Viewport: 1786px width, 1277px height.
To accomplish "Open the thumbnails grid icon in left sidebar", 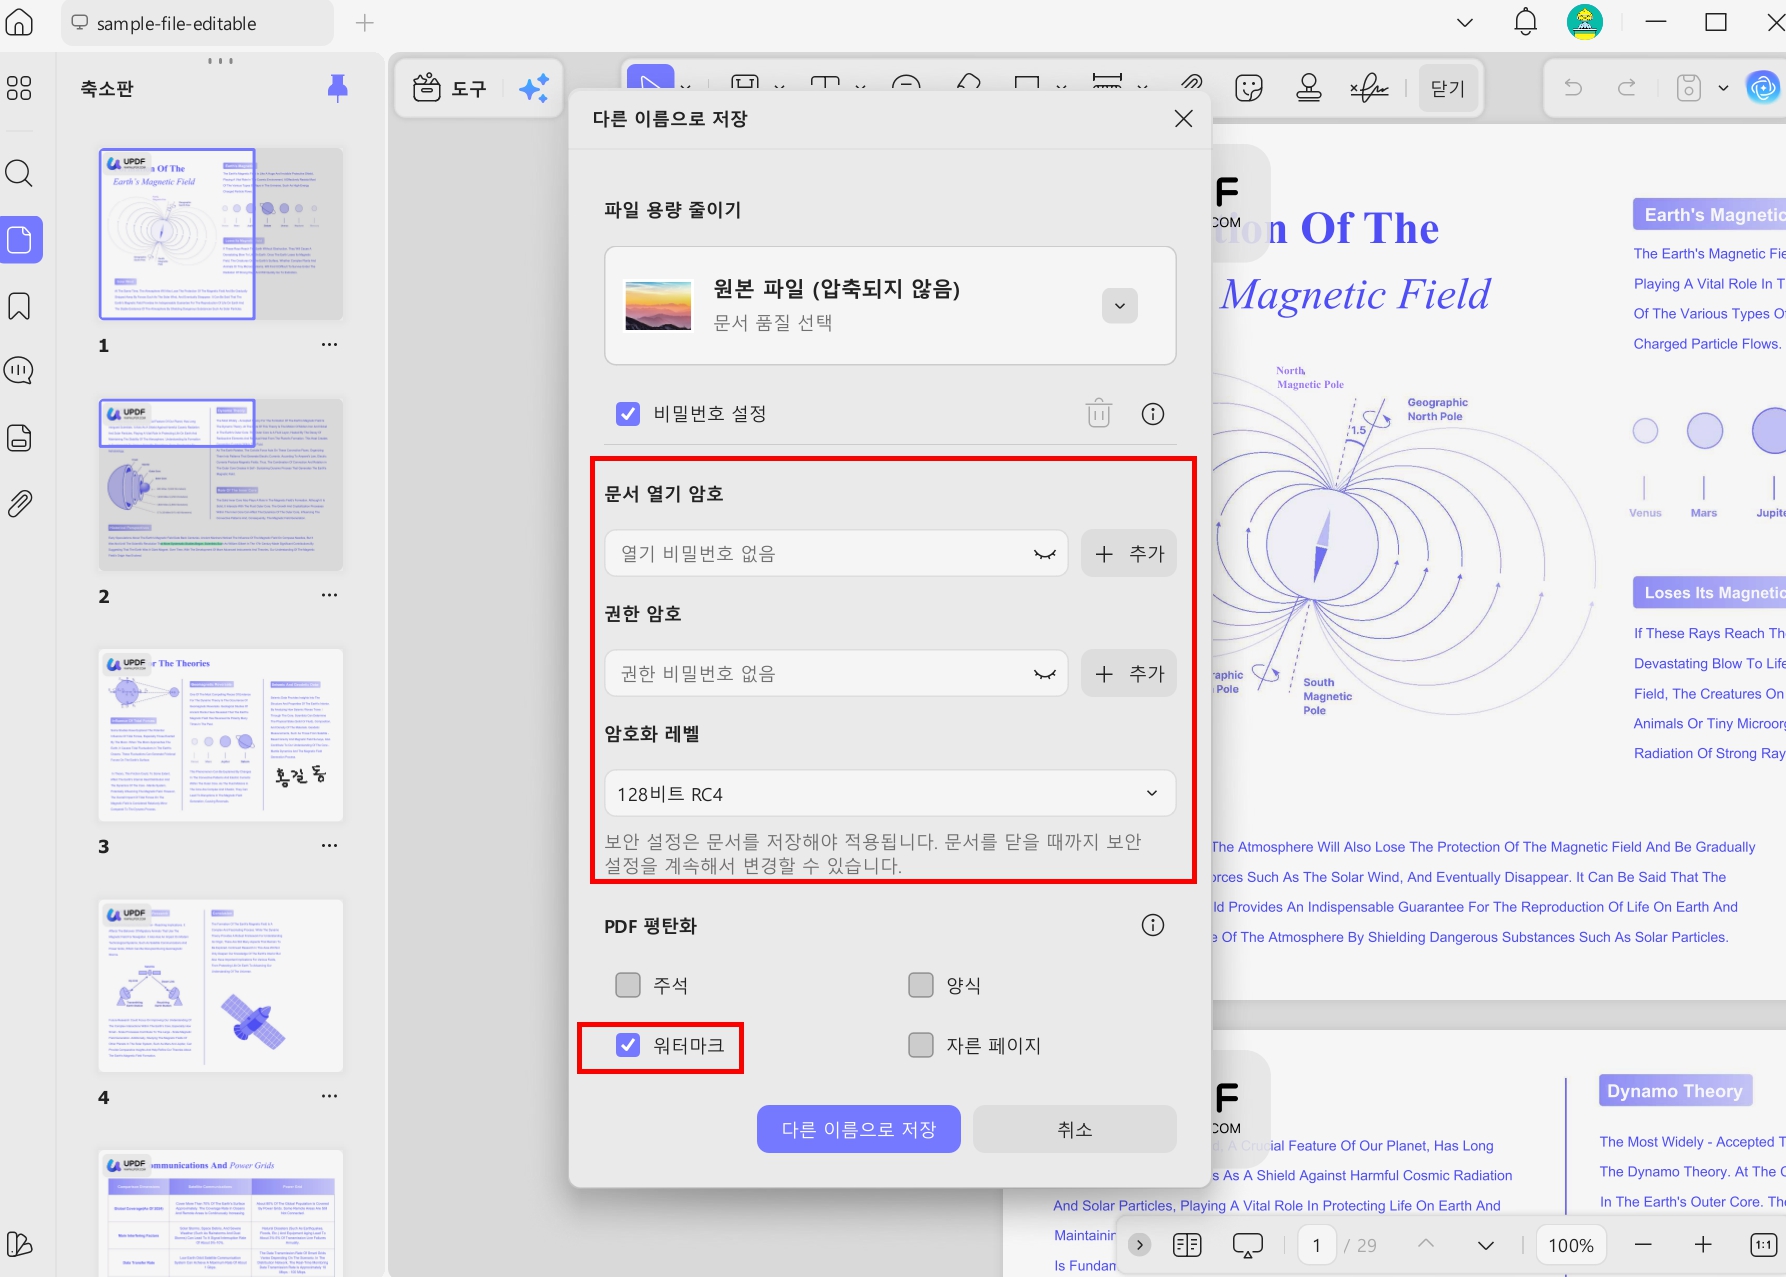I will [x=19, y=88].
